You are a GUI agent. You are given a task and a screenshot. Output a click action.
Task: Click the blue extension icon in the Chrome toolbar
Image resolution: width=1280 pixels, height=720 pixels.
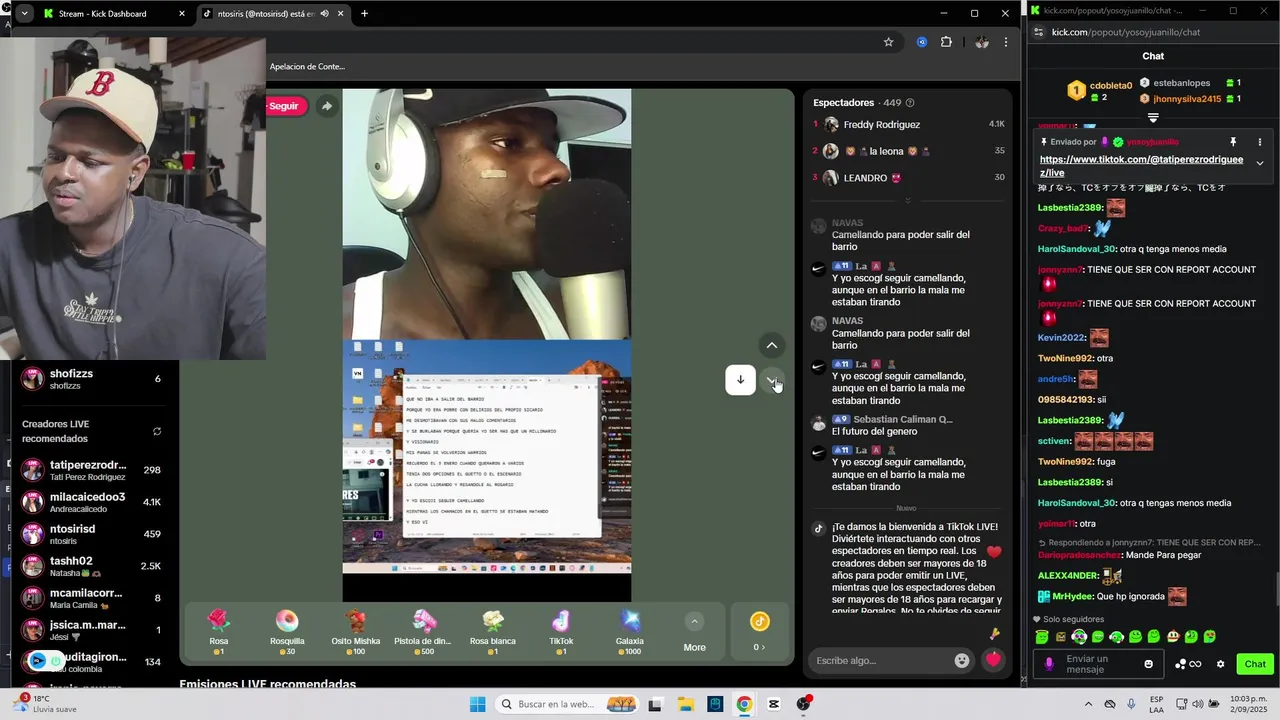922,42
